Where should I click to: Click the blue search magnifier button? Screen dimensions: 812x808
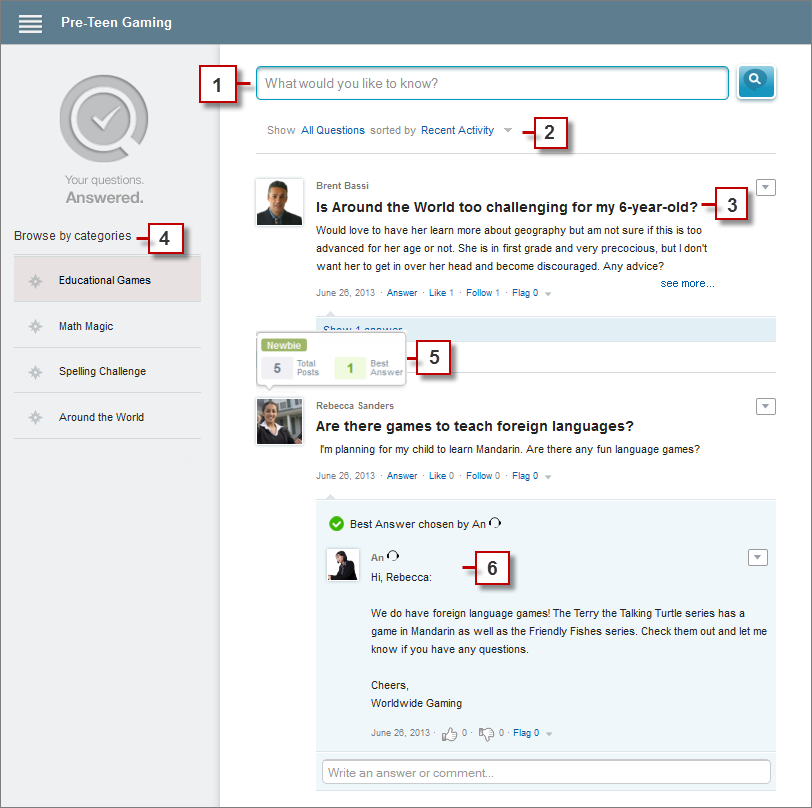(x=756, y=82)
